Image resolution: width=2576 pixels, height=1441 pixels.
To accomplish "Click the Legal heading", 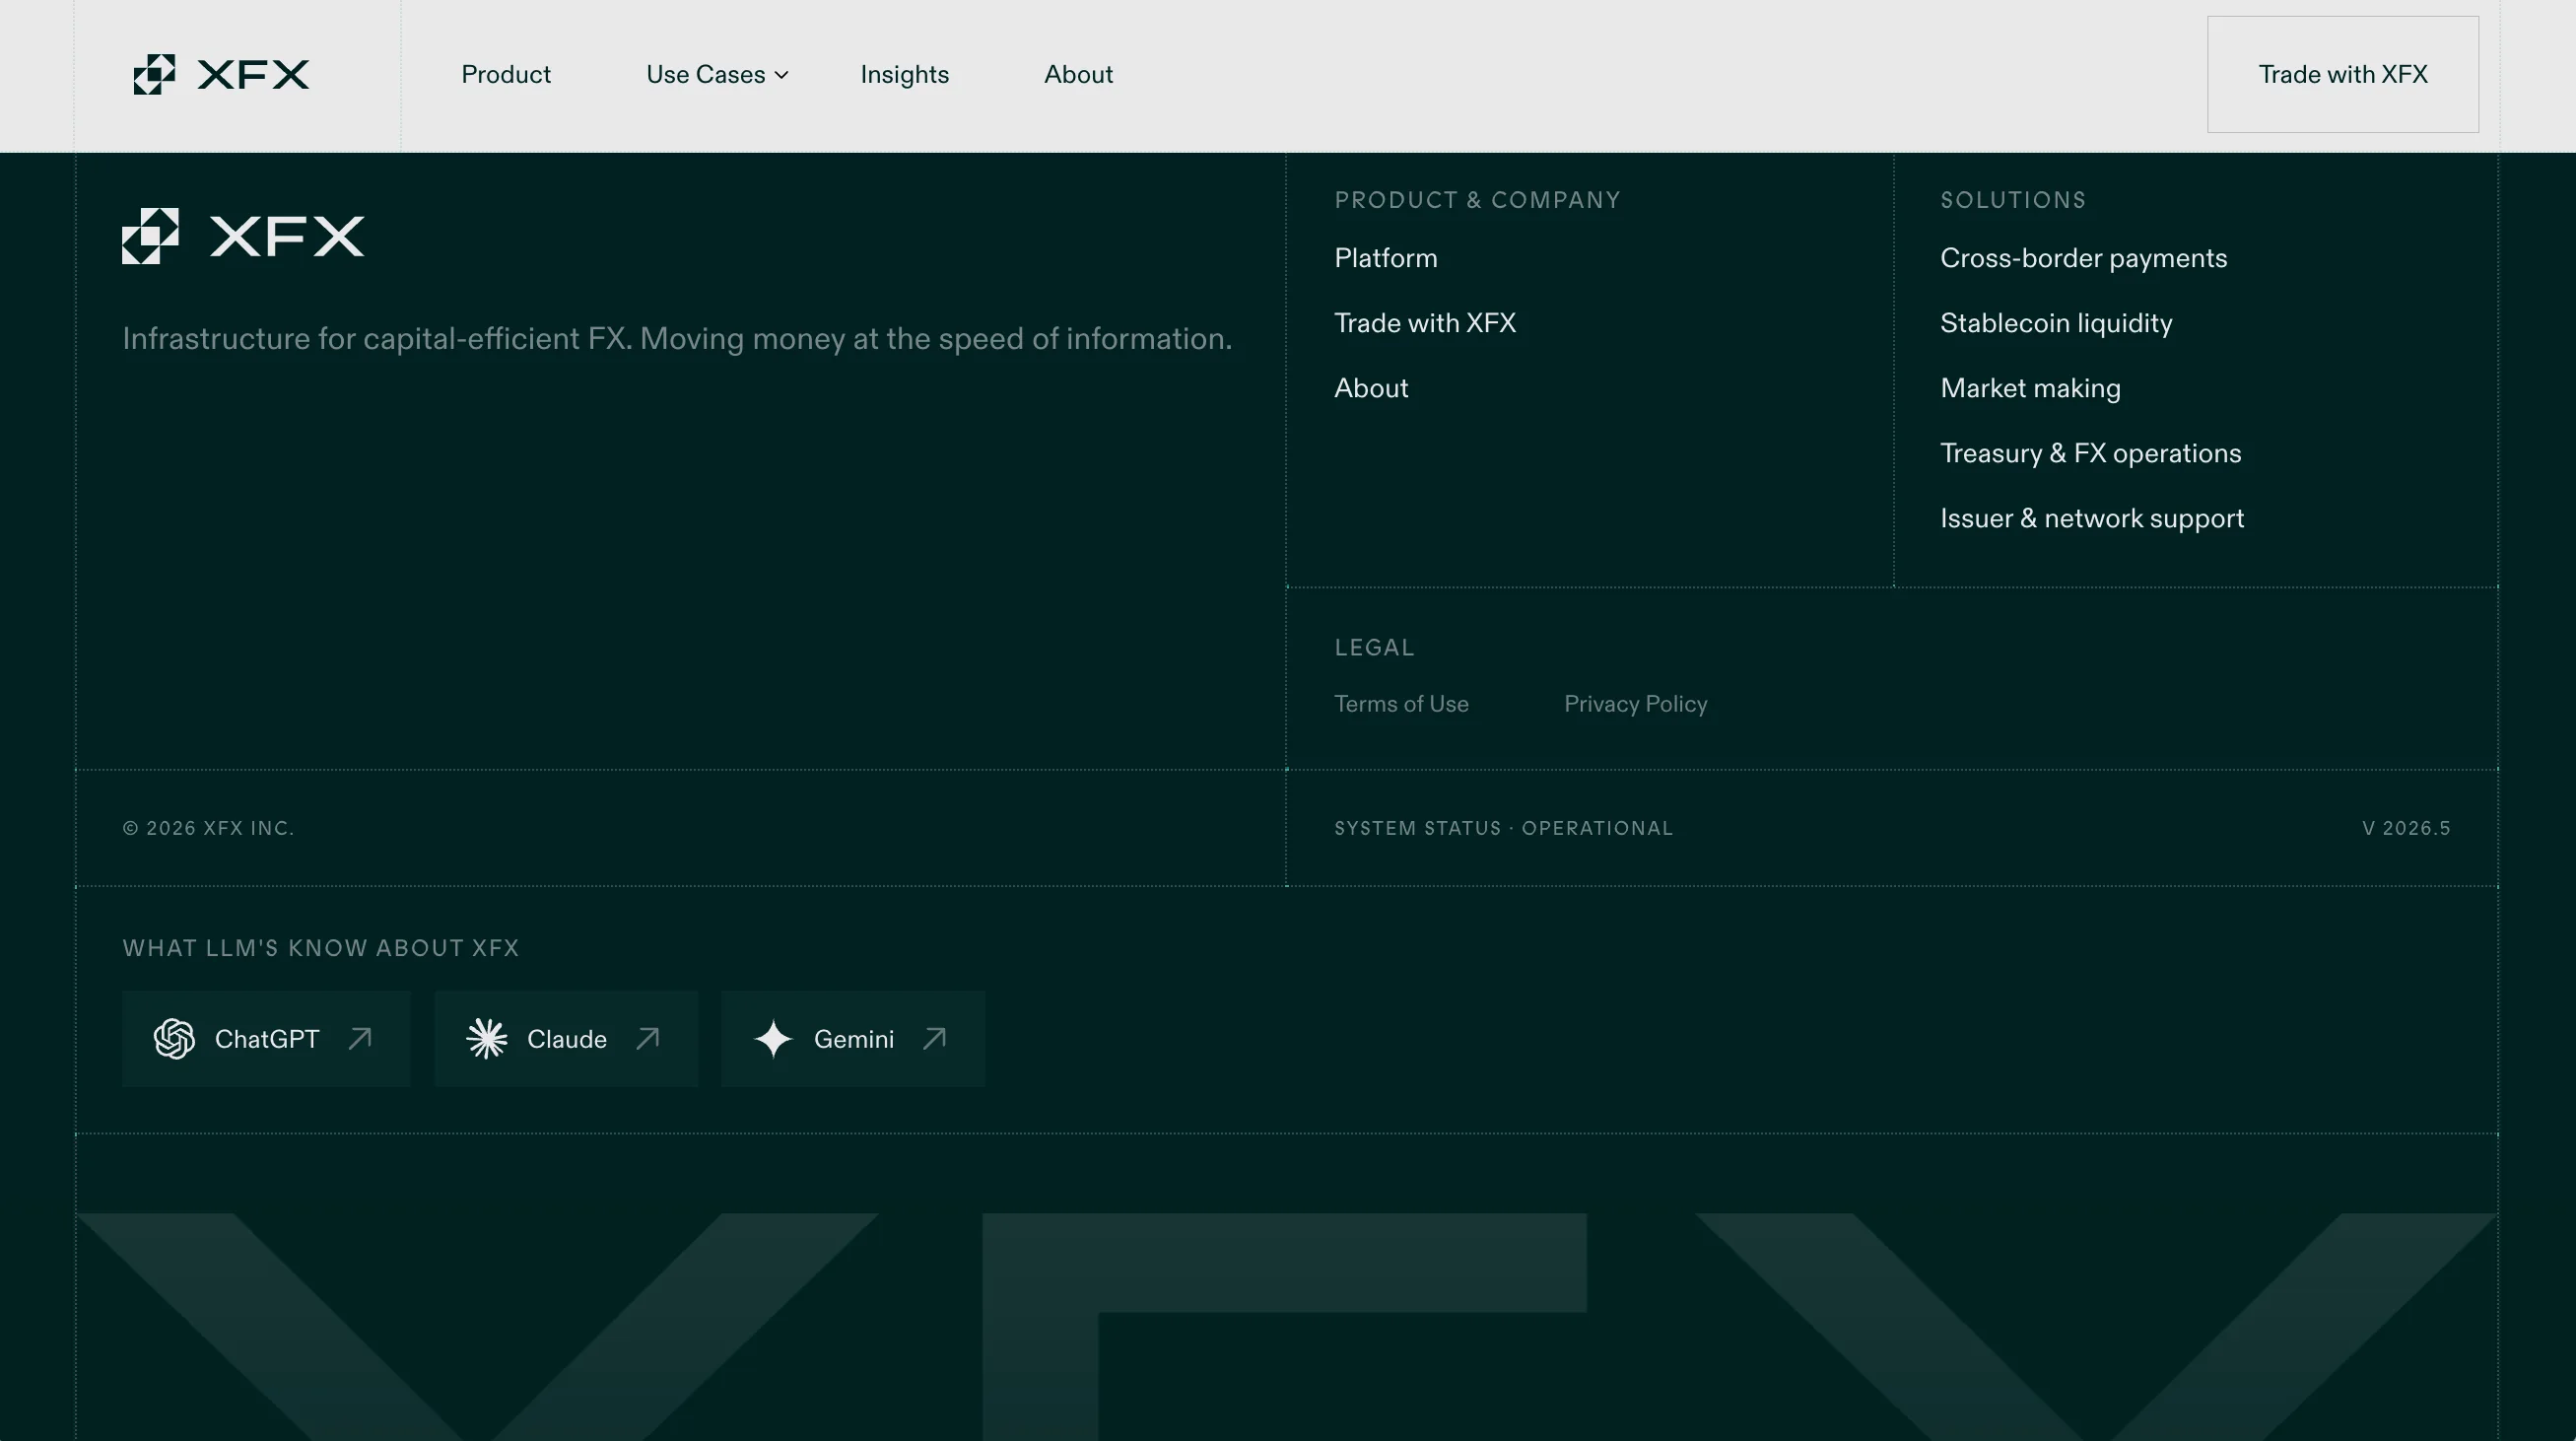I will coord(1374,648).
